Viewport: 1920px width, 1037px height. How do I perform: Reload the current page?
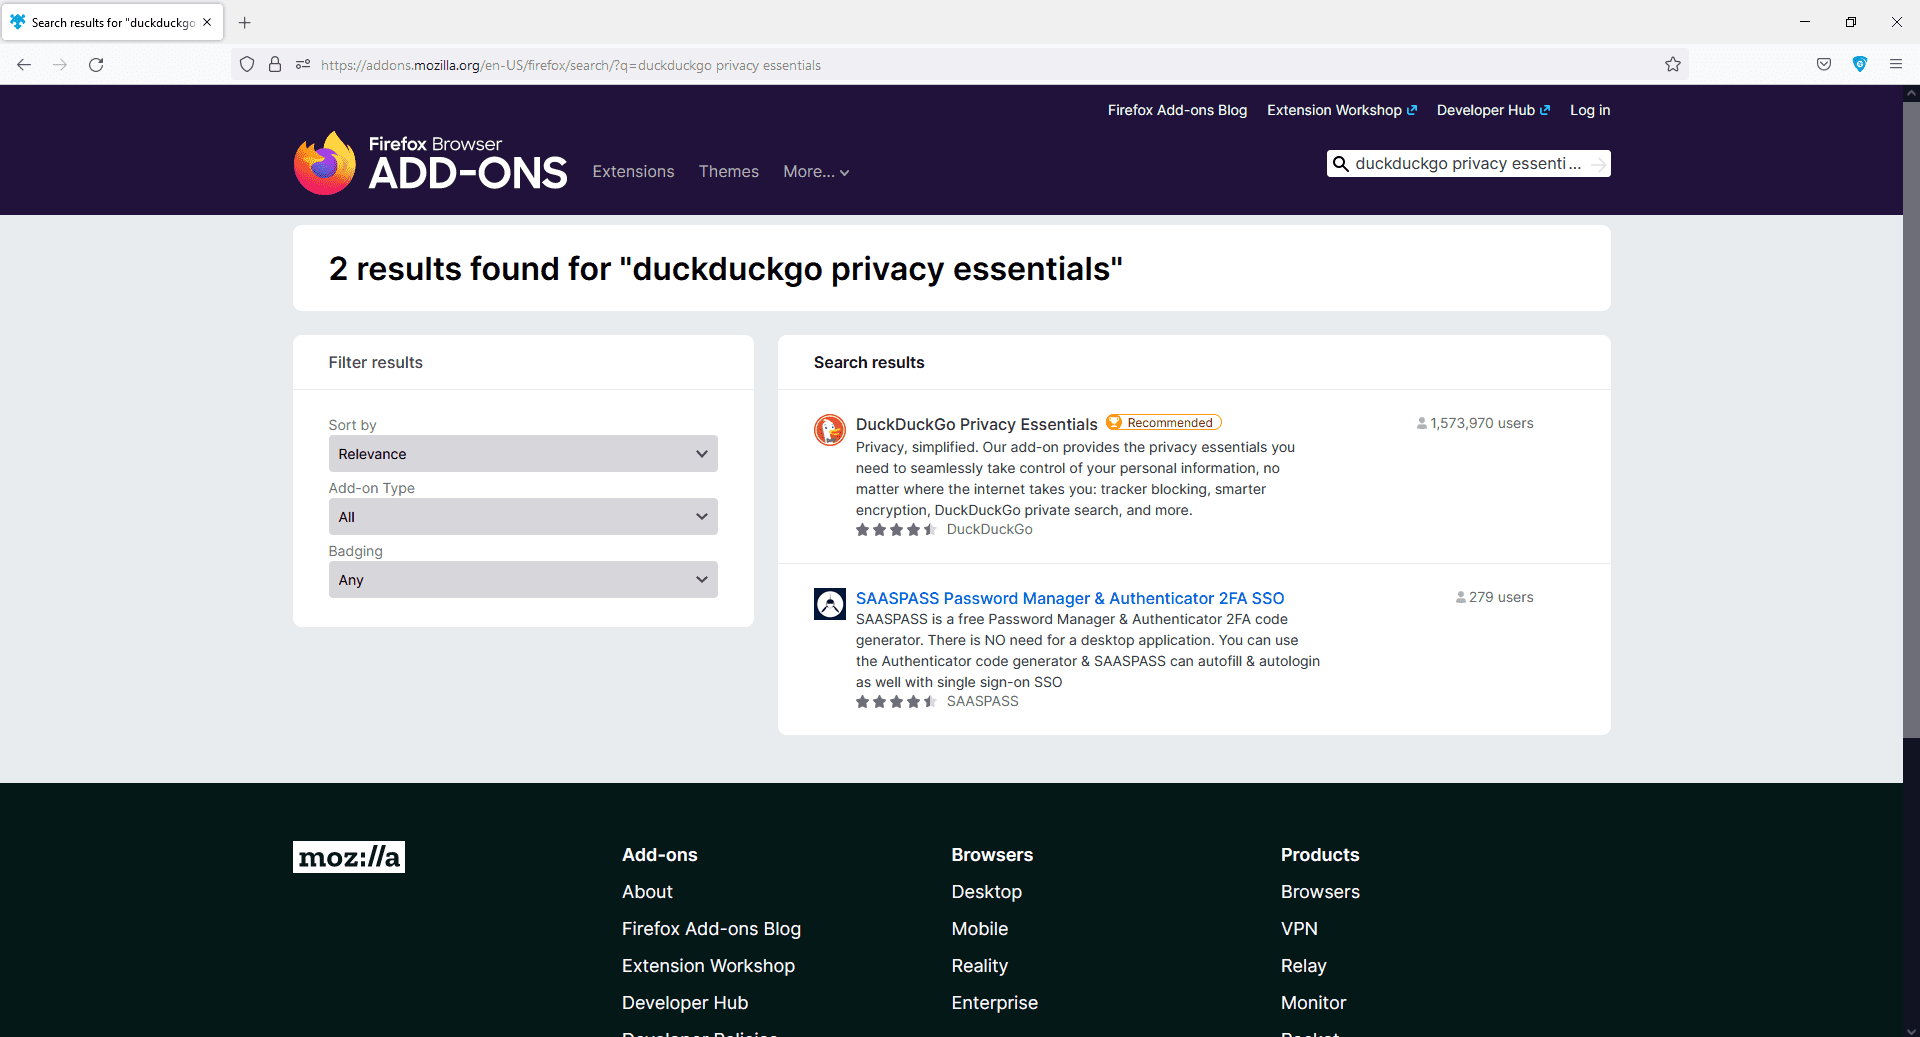(x=96, y=65)
